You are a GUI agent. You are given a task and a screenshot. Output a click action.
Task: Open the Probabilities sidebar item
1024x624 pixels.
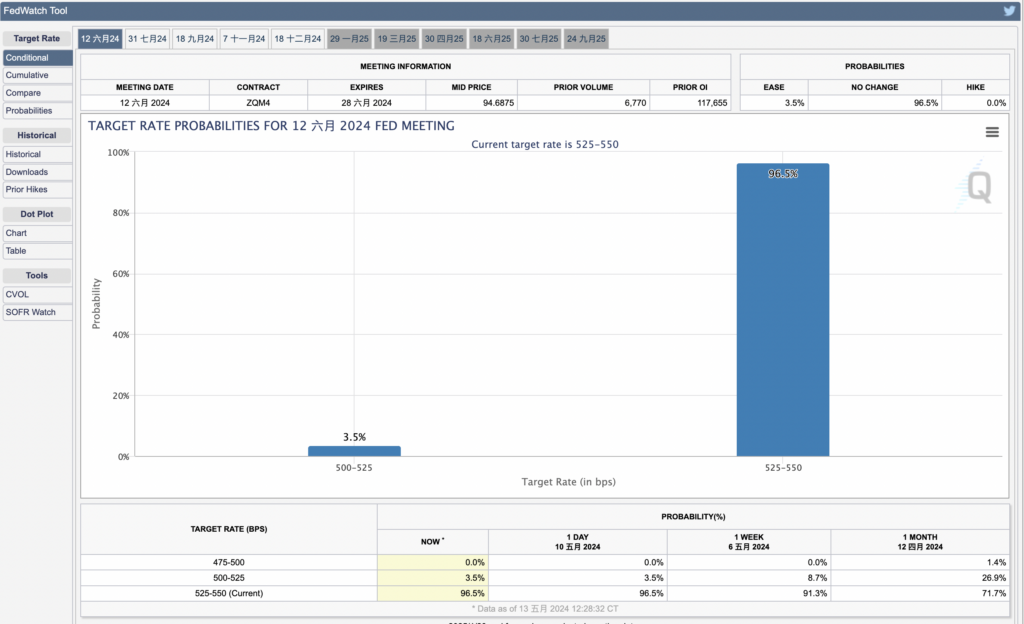click(37, 110)
